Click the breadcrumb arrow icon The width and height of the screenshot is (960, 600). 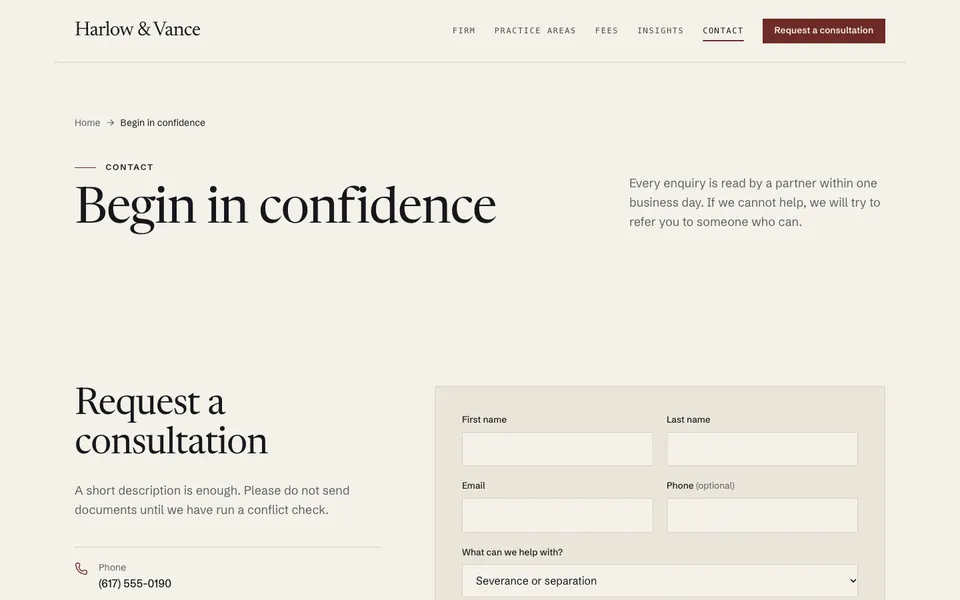coord(110,122)
